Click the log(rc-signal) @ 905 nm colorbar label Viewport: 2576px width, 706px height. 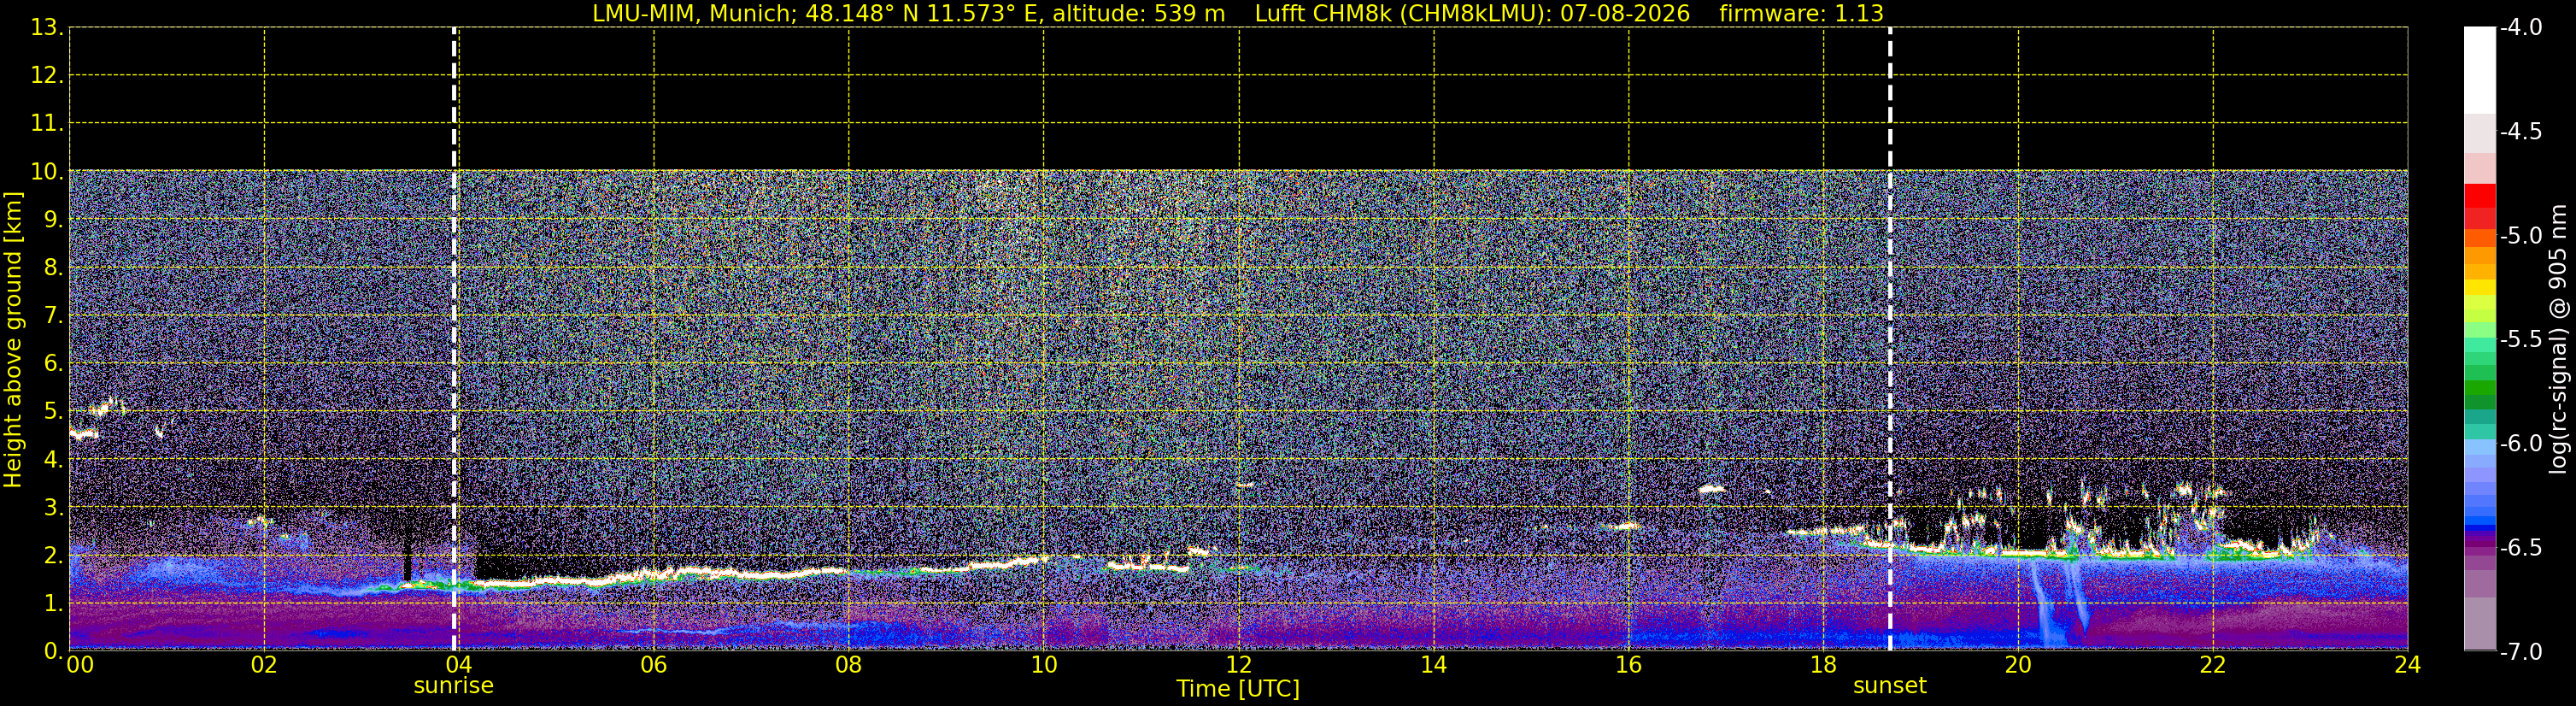(2558, 339)
